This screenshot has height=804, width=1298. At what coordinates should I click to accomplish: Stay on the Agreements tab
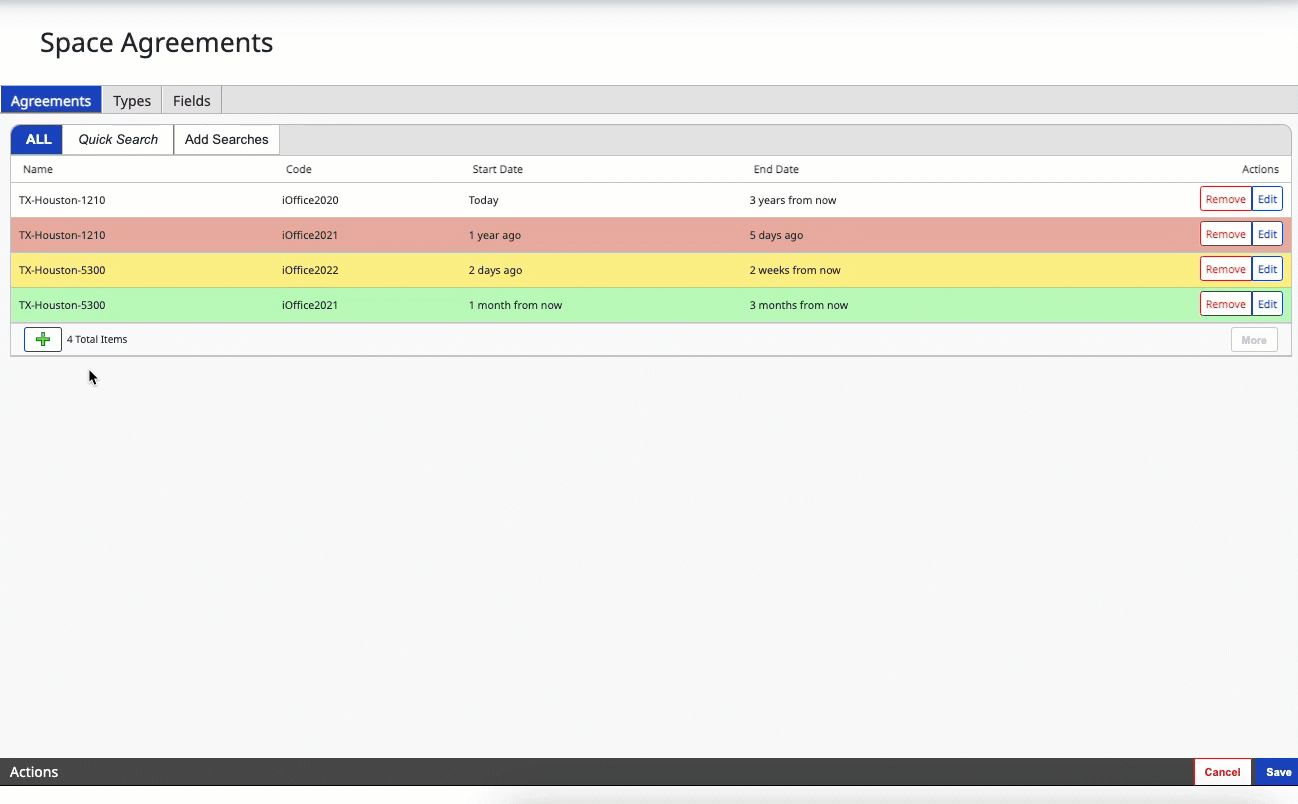(51, 100)
